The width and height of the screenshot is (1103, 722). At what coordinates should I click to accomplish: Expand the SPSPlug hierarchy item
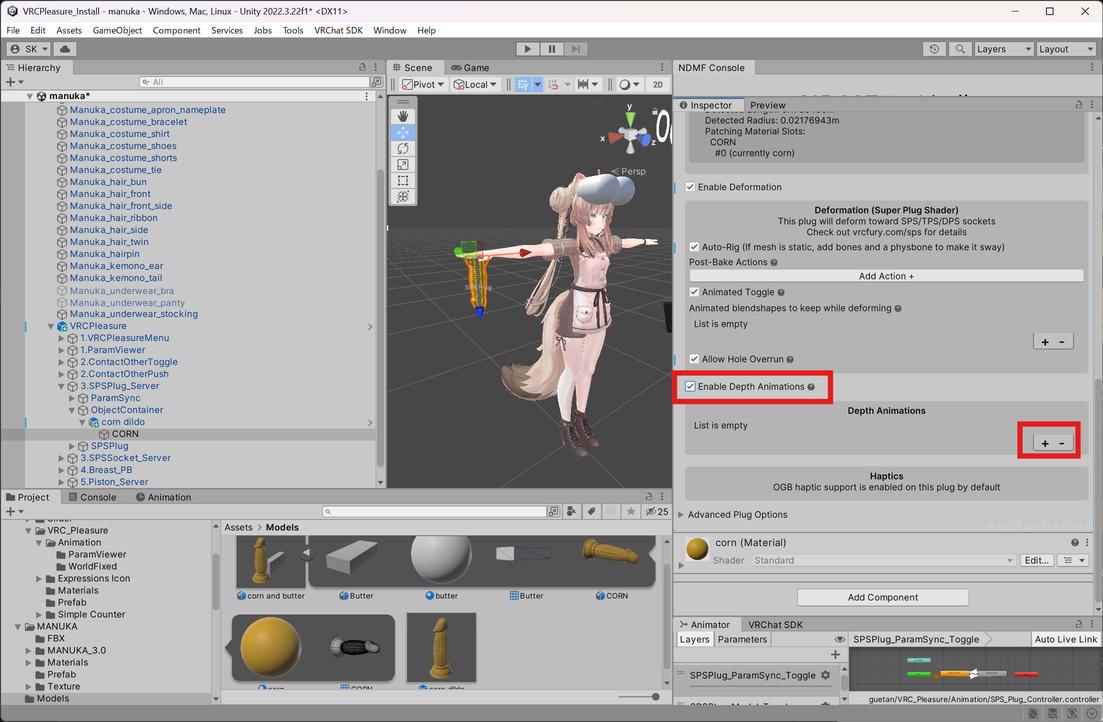pos(72,446)
